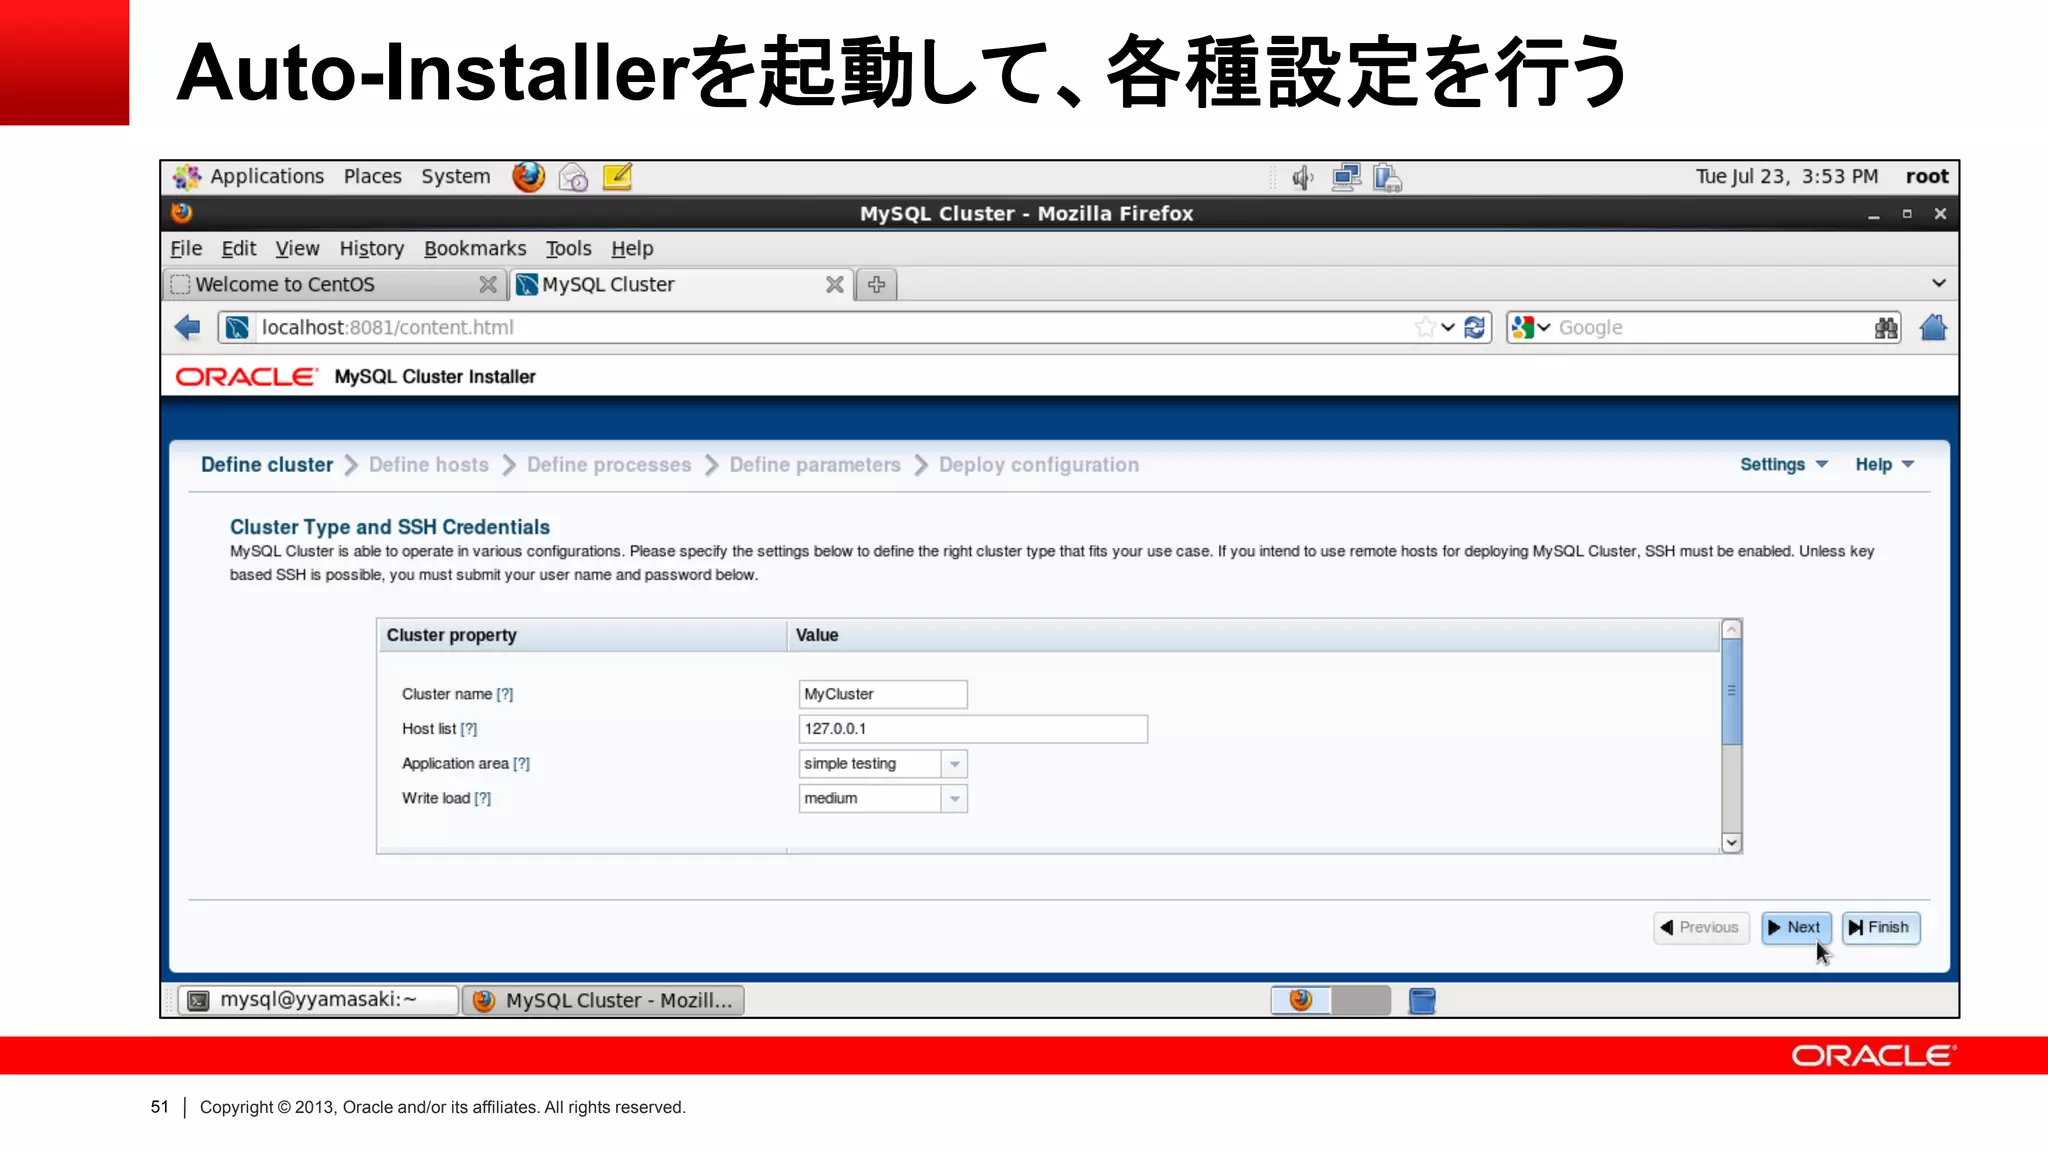Go to the Define hosts step

click(x=429, y=465)
